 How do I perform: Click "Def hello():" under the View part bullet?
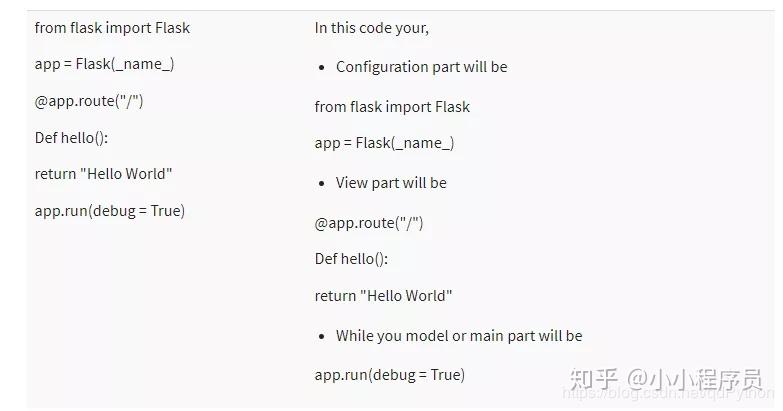(x=351, y=259)
